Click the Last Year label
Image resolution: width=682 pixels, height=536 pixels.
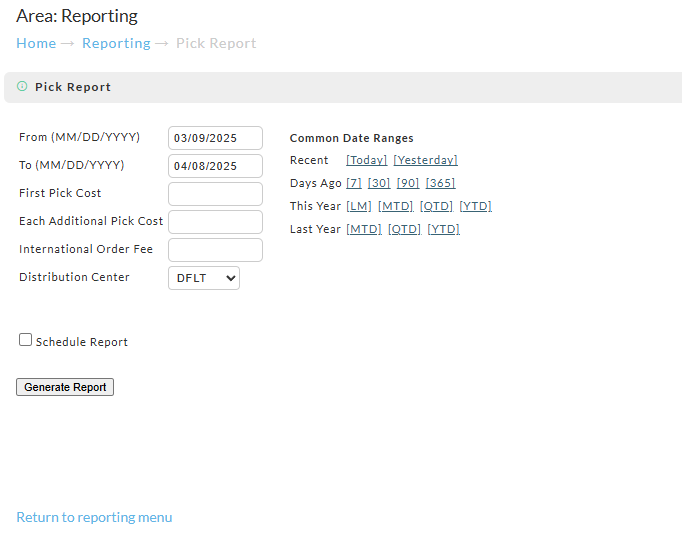[x=315, y=229]
